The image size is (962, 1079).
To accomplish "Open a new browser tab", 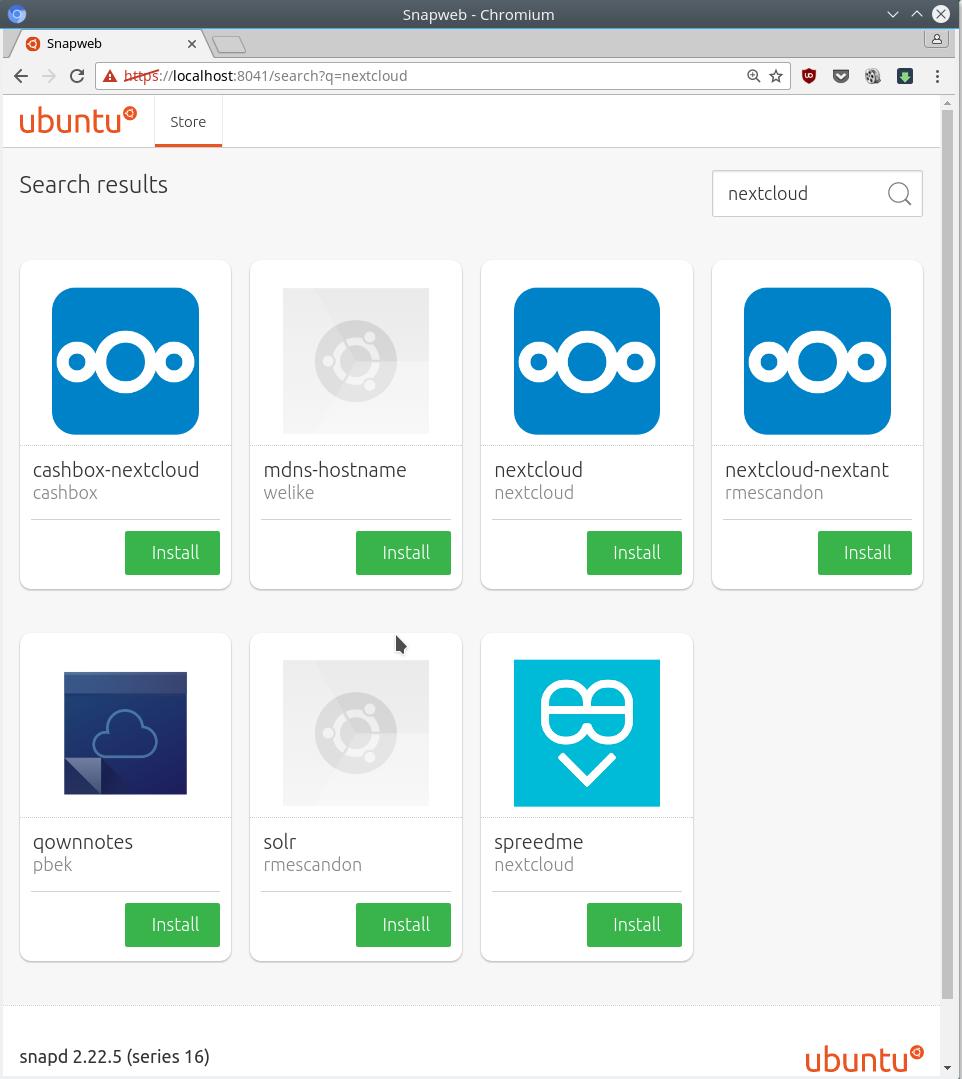I will [x=228, y=45].
